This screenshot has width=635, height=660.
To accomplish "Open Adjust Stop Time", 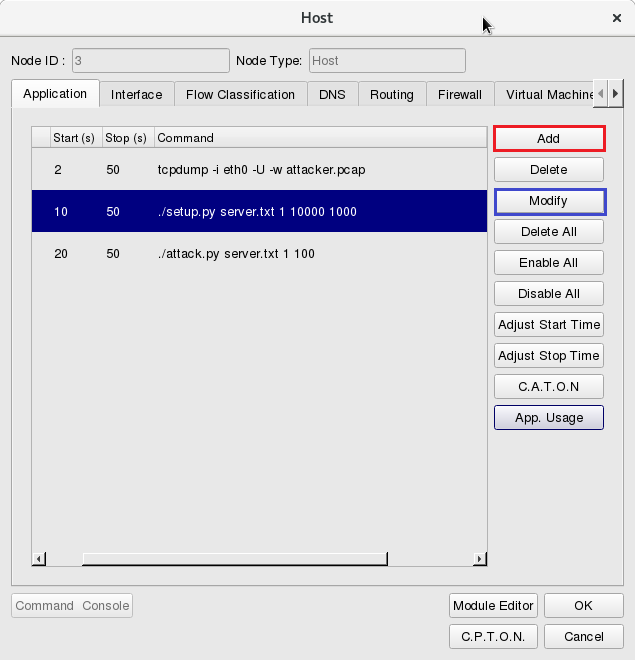I will coord(549,356).
